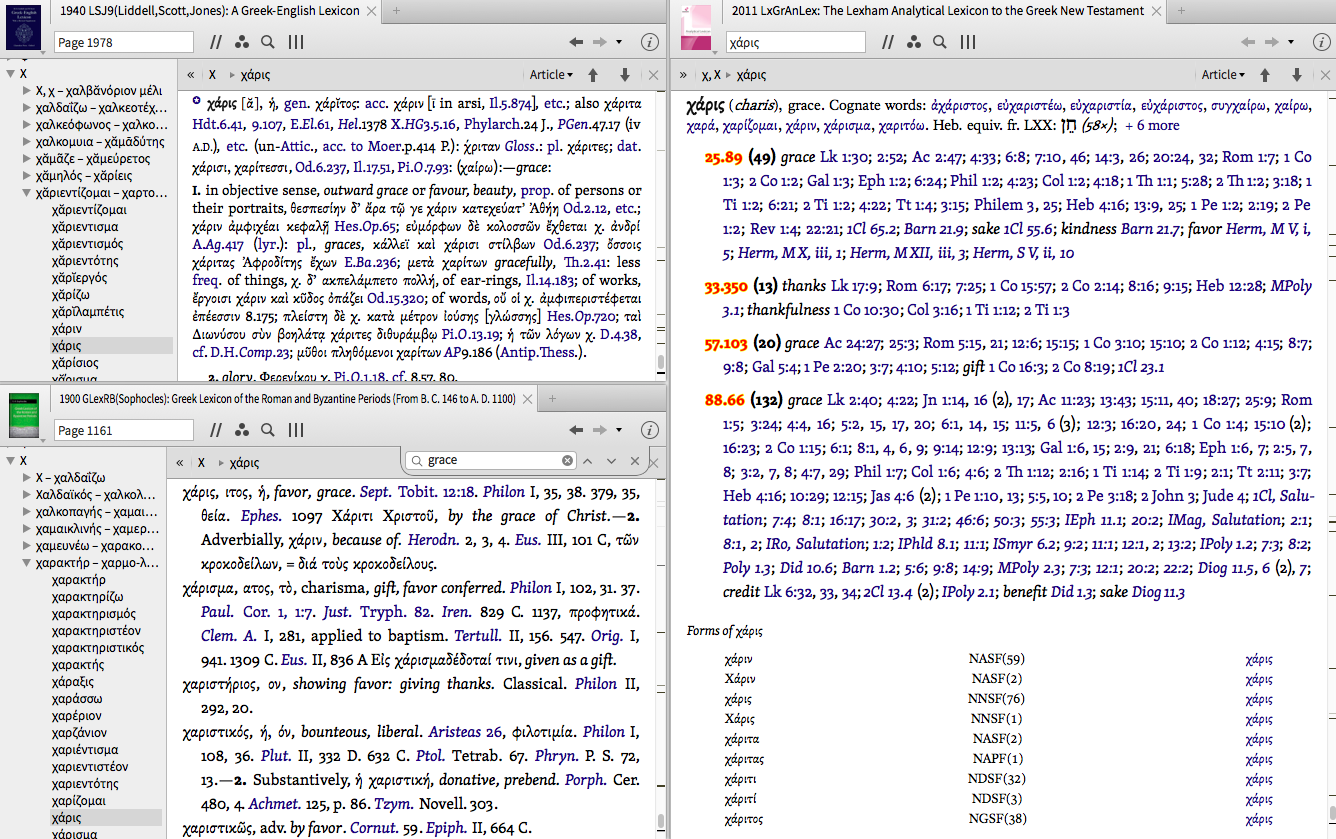Select χαρίζομαι in Sophocles contents list
The width and height of the screenshot is (1336, 839).
coord(79,801)
